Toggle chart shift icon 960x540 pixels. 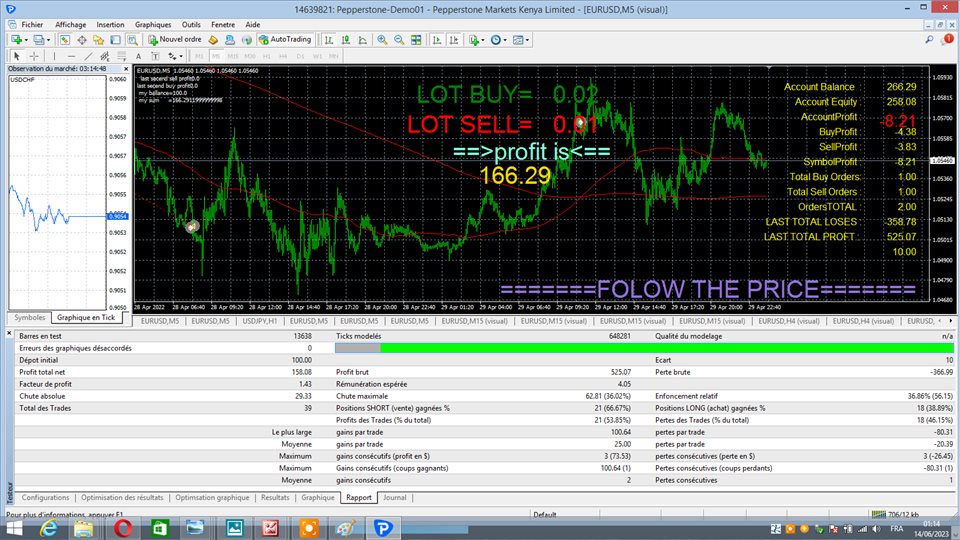pos(454,40)
